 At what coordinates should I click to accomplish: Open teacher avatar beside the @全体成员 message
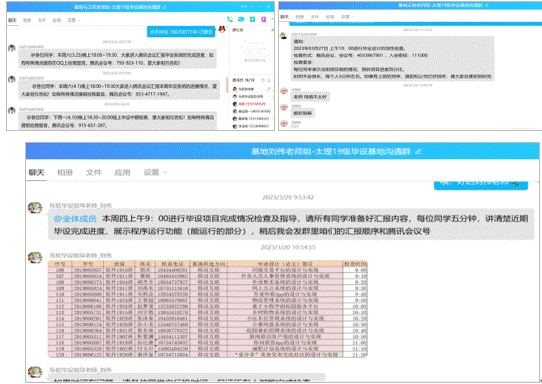coord(35,208)
